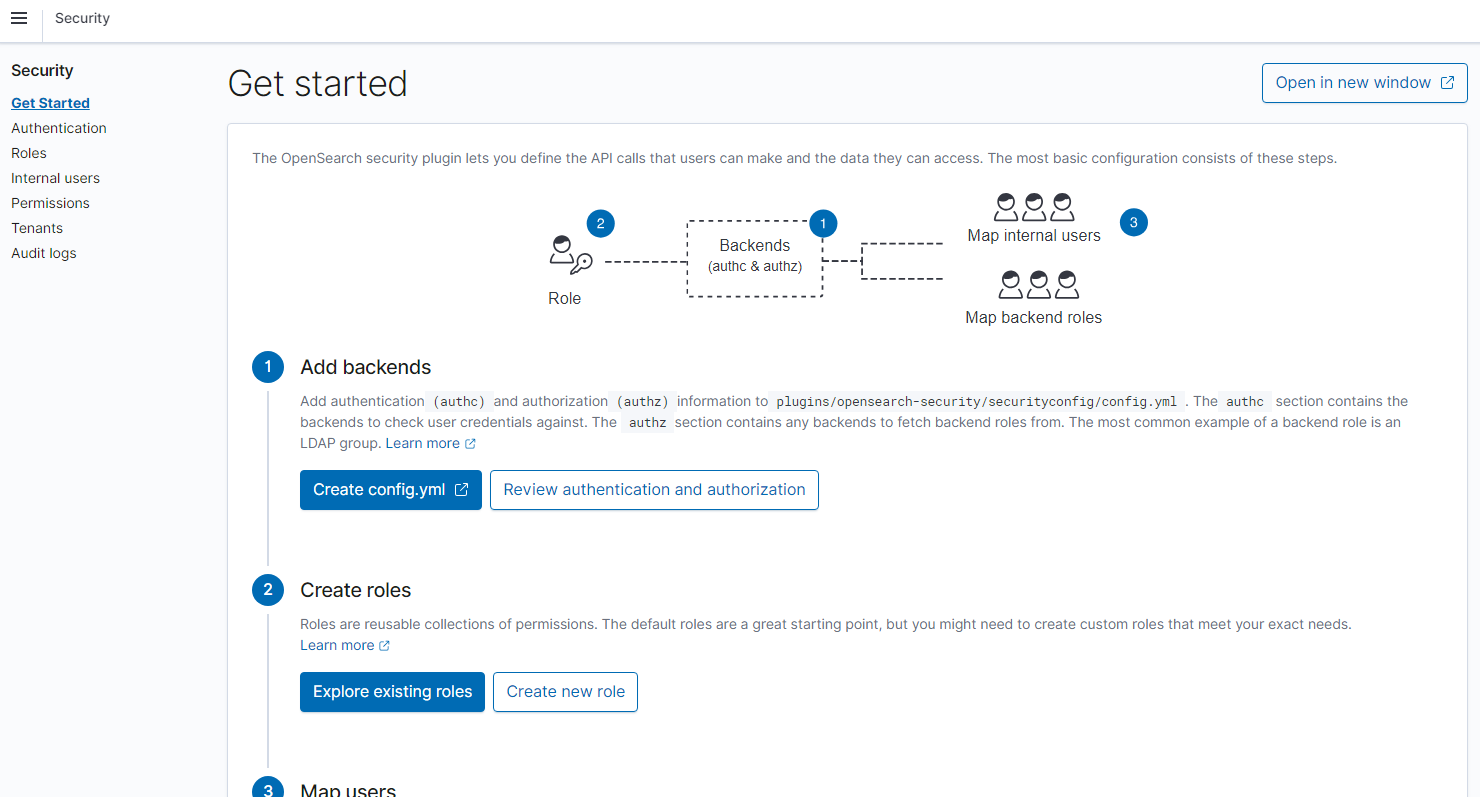Viewport: 1480px width, 797px height.
Task: Click the Security sidebar section title
Action: (x=42, y=71)
